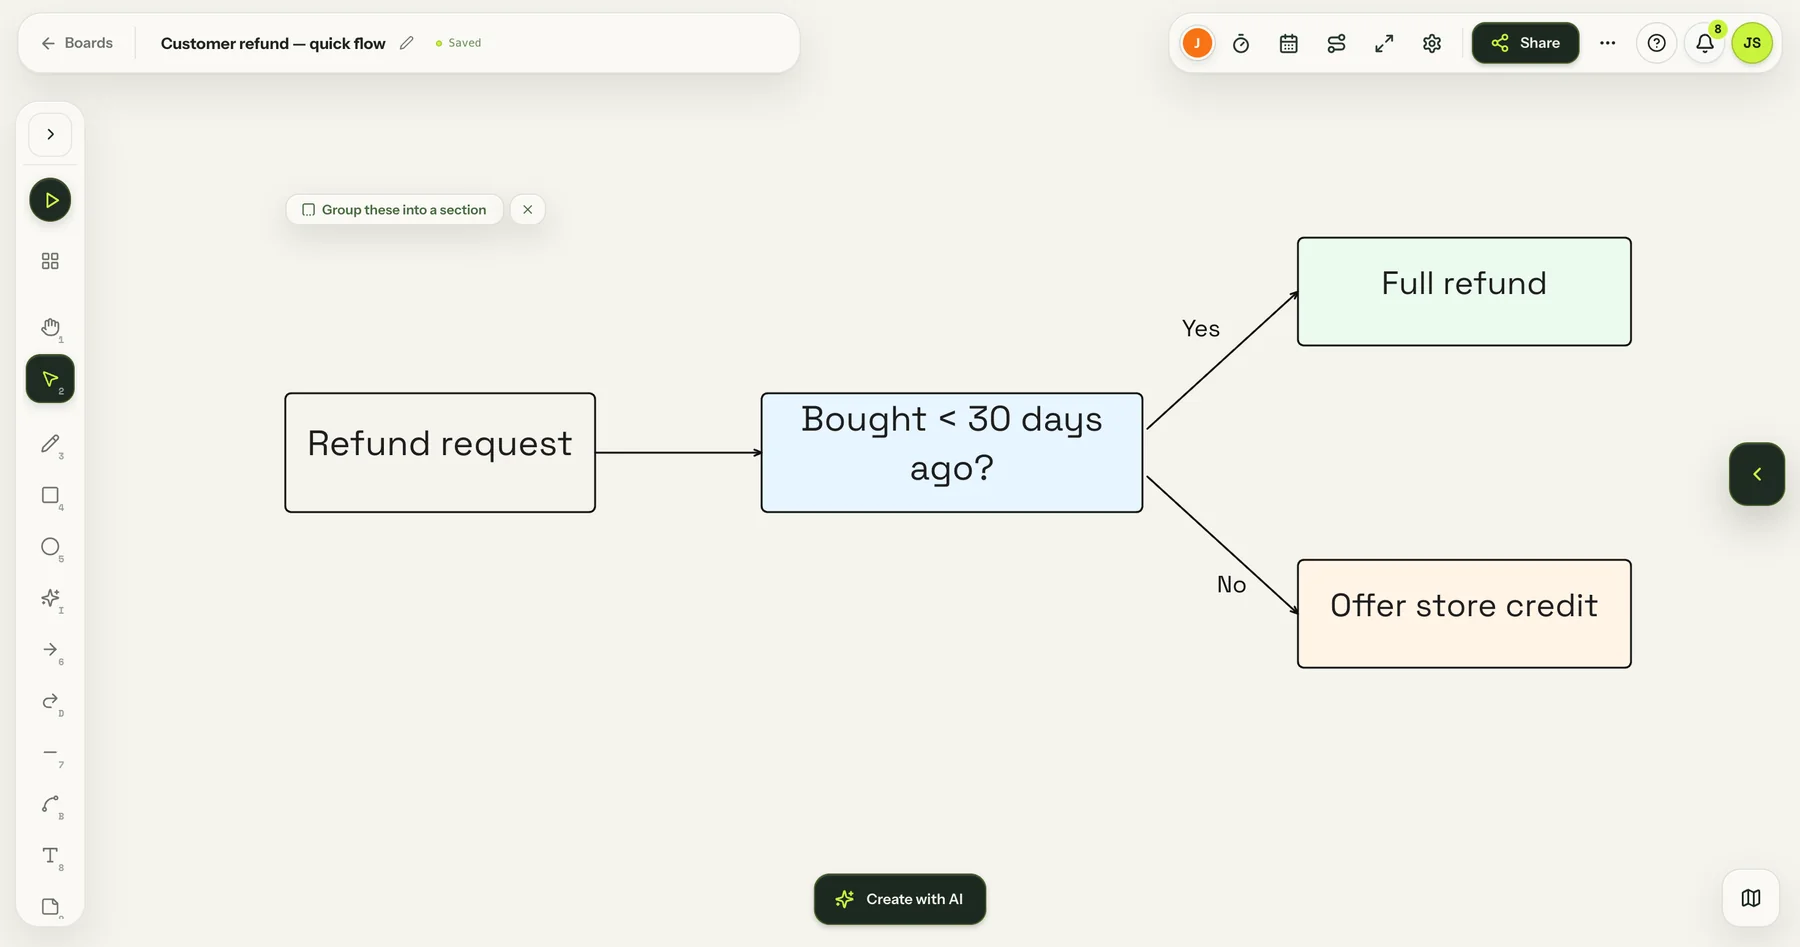Select the Pencil draw tool
Image resolution: width=1800 pixels, height=947 pixels.
tap(50, 444)
